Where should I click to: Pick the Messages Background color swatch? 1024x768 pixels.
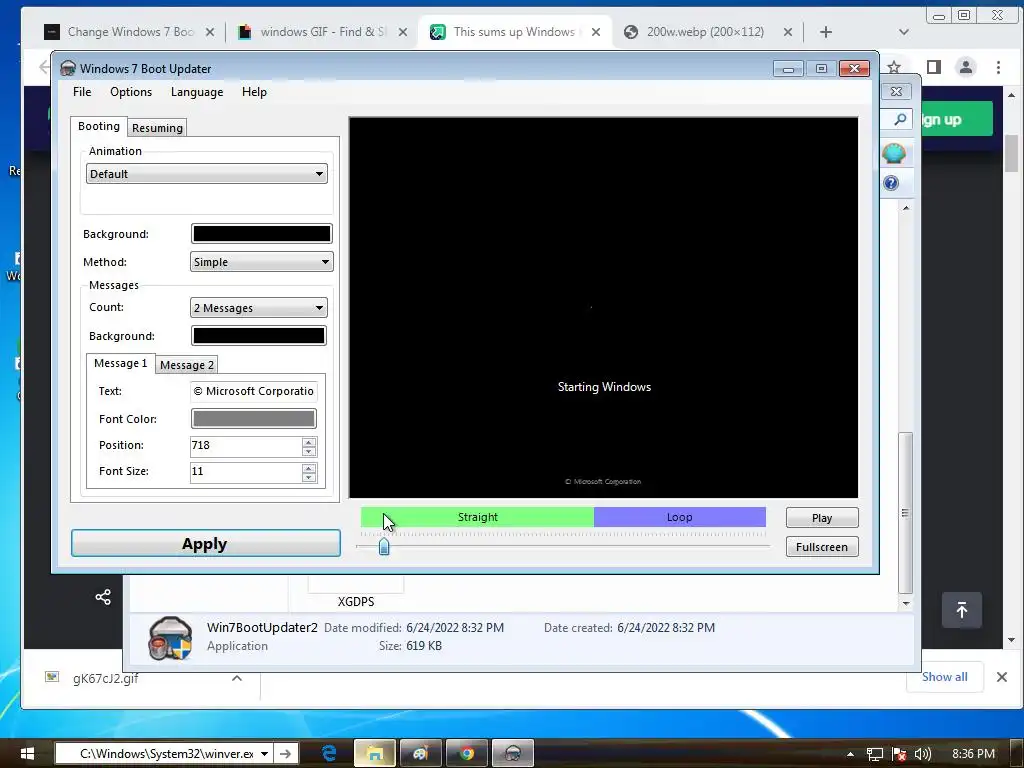259,336
